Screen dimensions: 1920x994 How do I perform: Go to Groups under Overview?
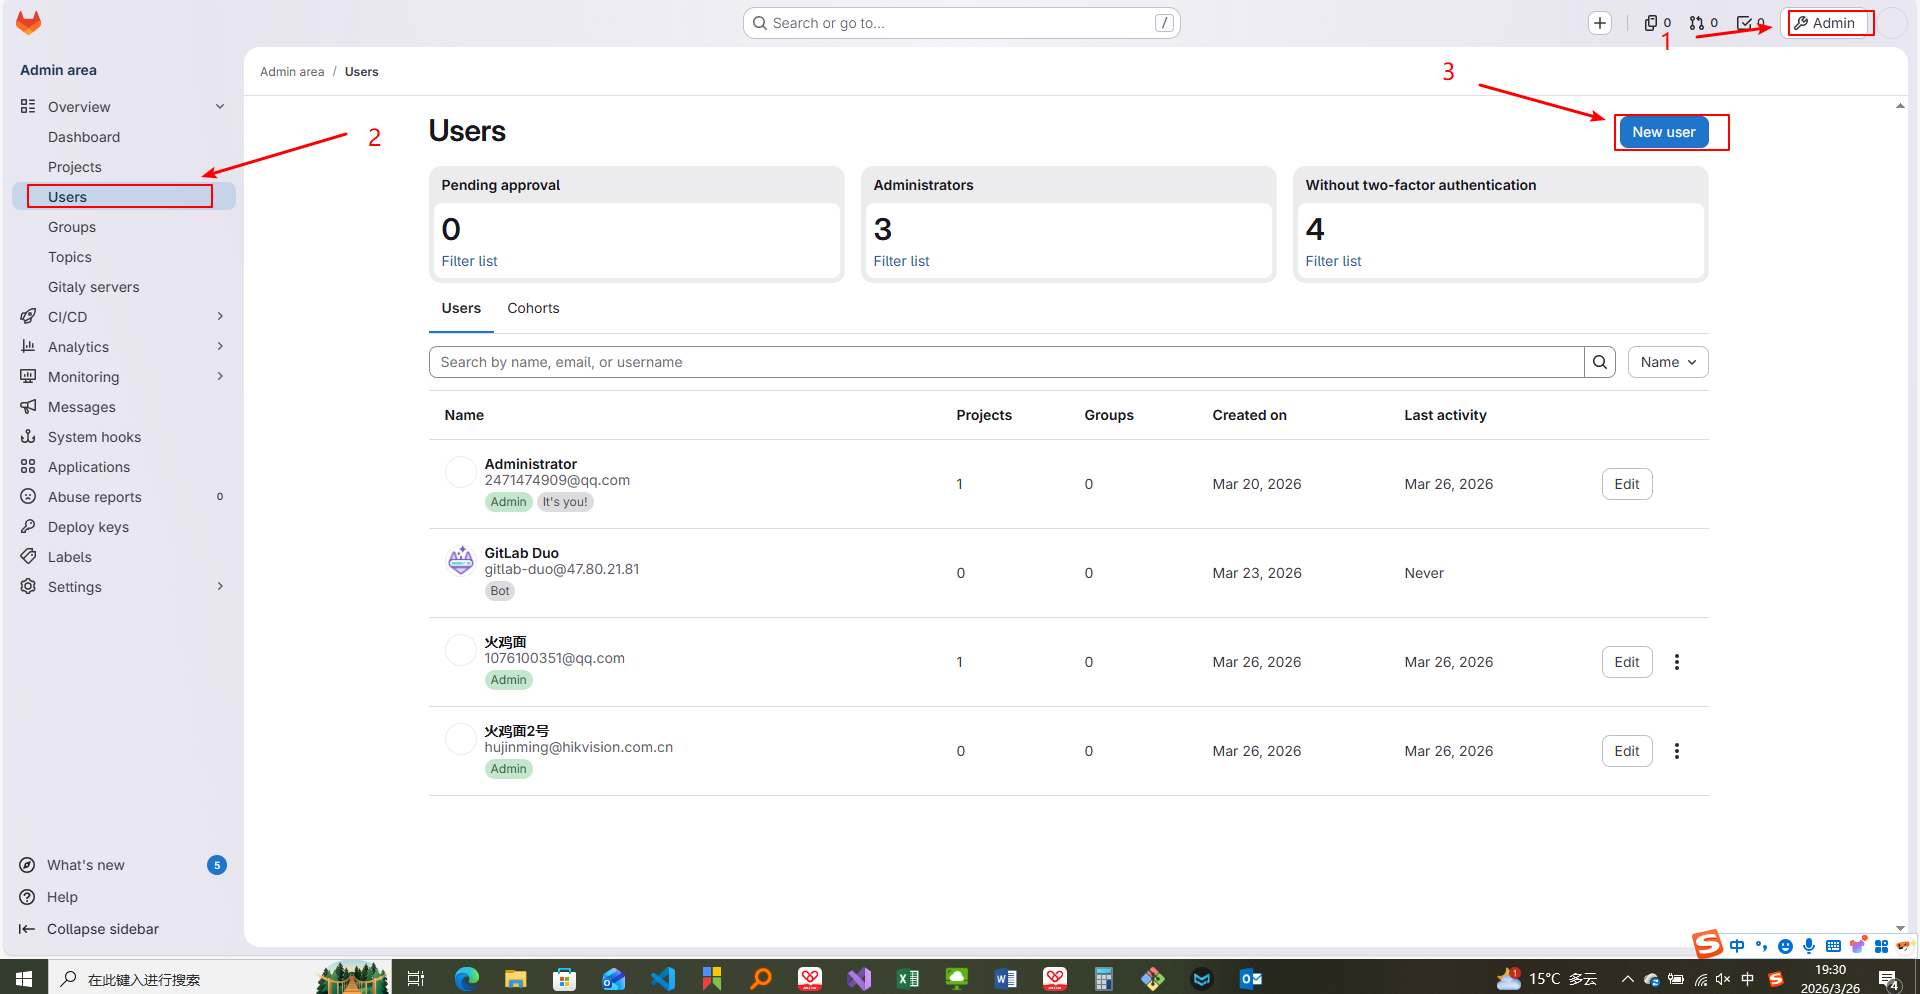click(x=123, y=227)
